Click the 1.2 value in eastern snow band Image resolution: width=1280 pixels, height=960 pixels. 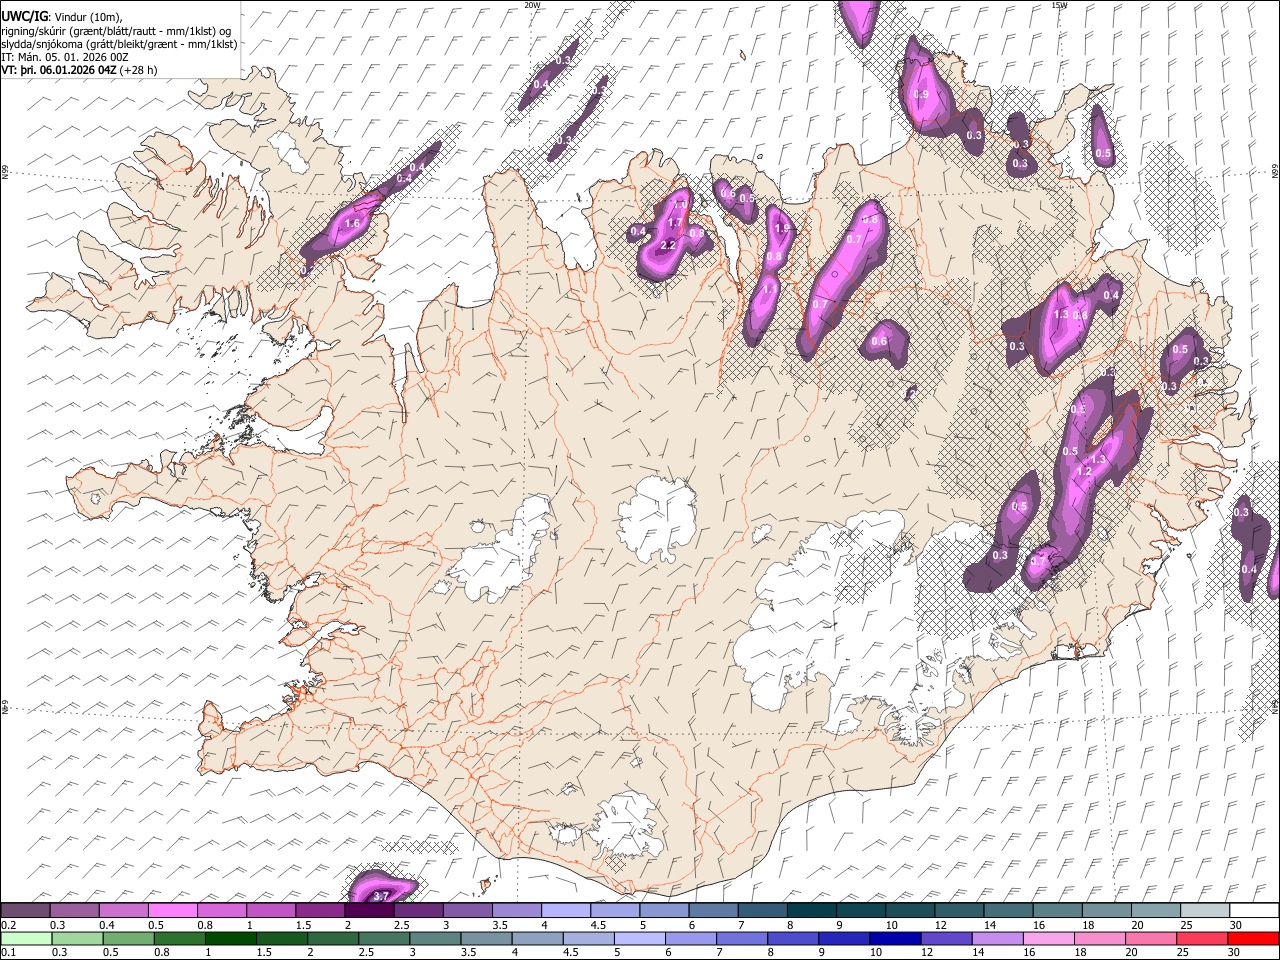point(1084,471)
